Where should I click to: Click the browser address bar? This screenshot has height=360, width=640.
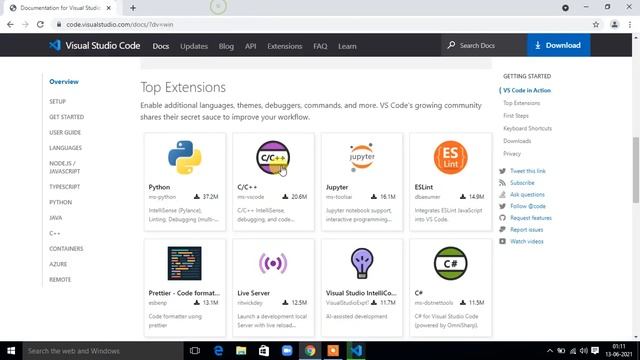click(x=322, y=24)
